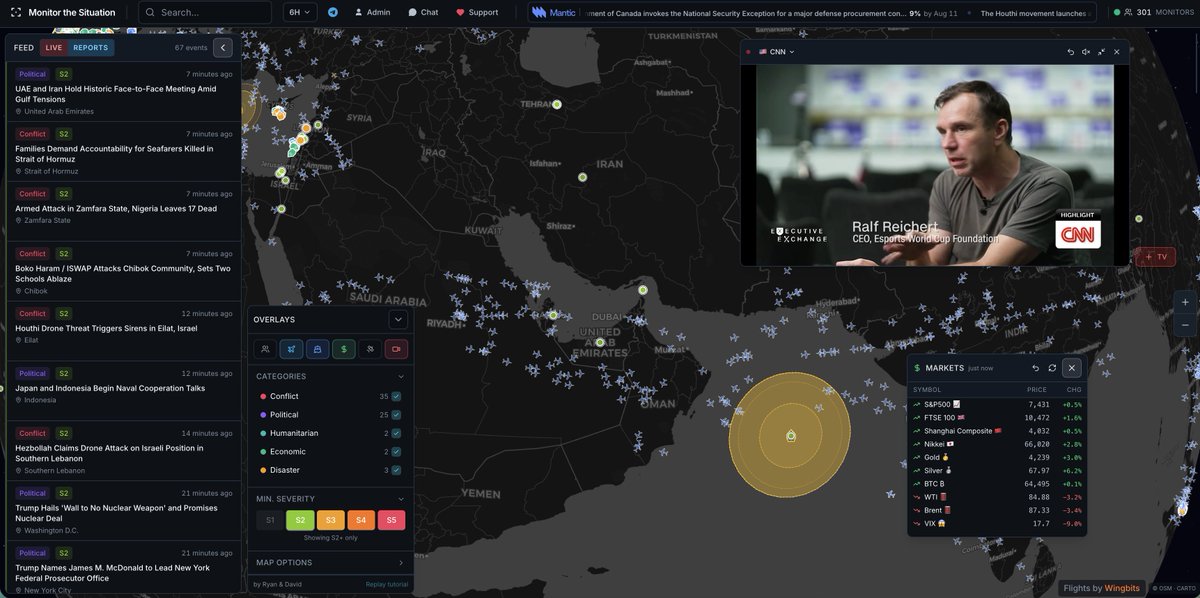Switch to the REPORTS feed tab

pyautogui.click(x=91, y=47)
